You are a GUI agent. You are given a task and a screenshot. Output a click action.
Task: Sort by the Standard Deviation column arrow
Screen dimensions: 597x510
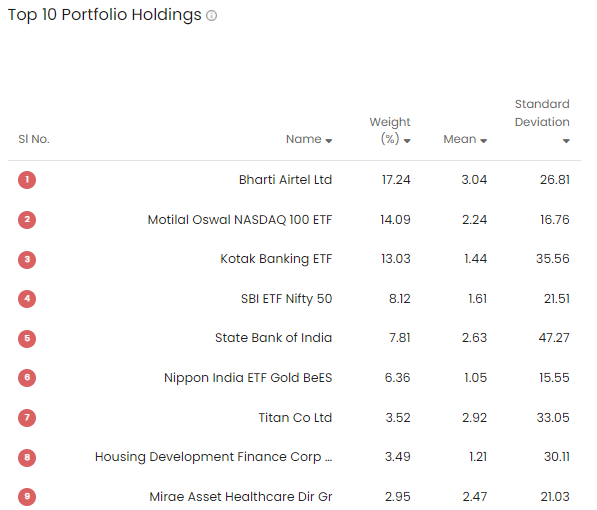point(566,141)
